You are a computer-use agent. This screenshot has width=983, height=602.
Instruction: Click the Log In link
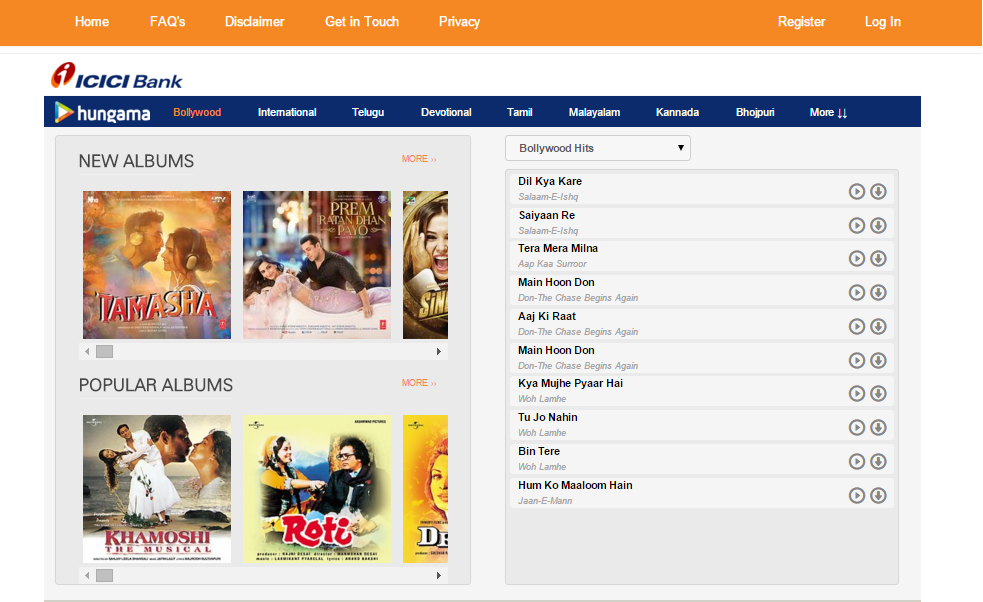[x=883, y=21]
